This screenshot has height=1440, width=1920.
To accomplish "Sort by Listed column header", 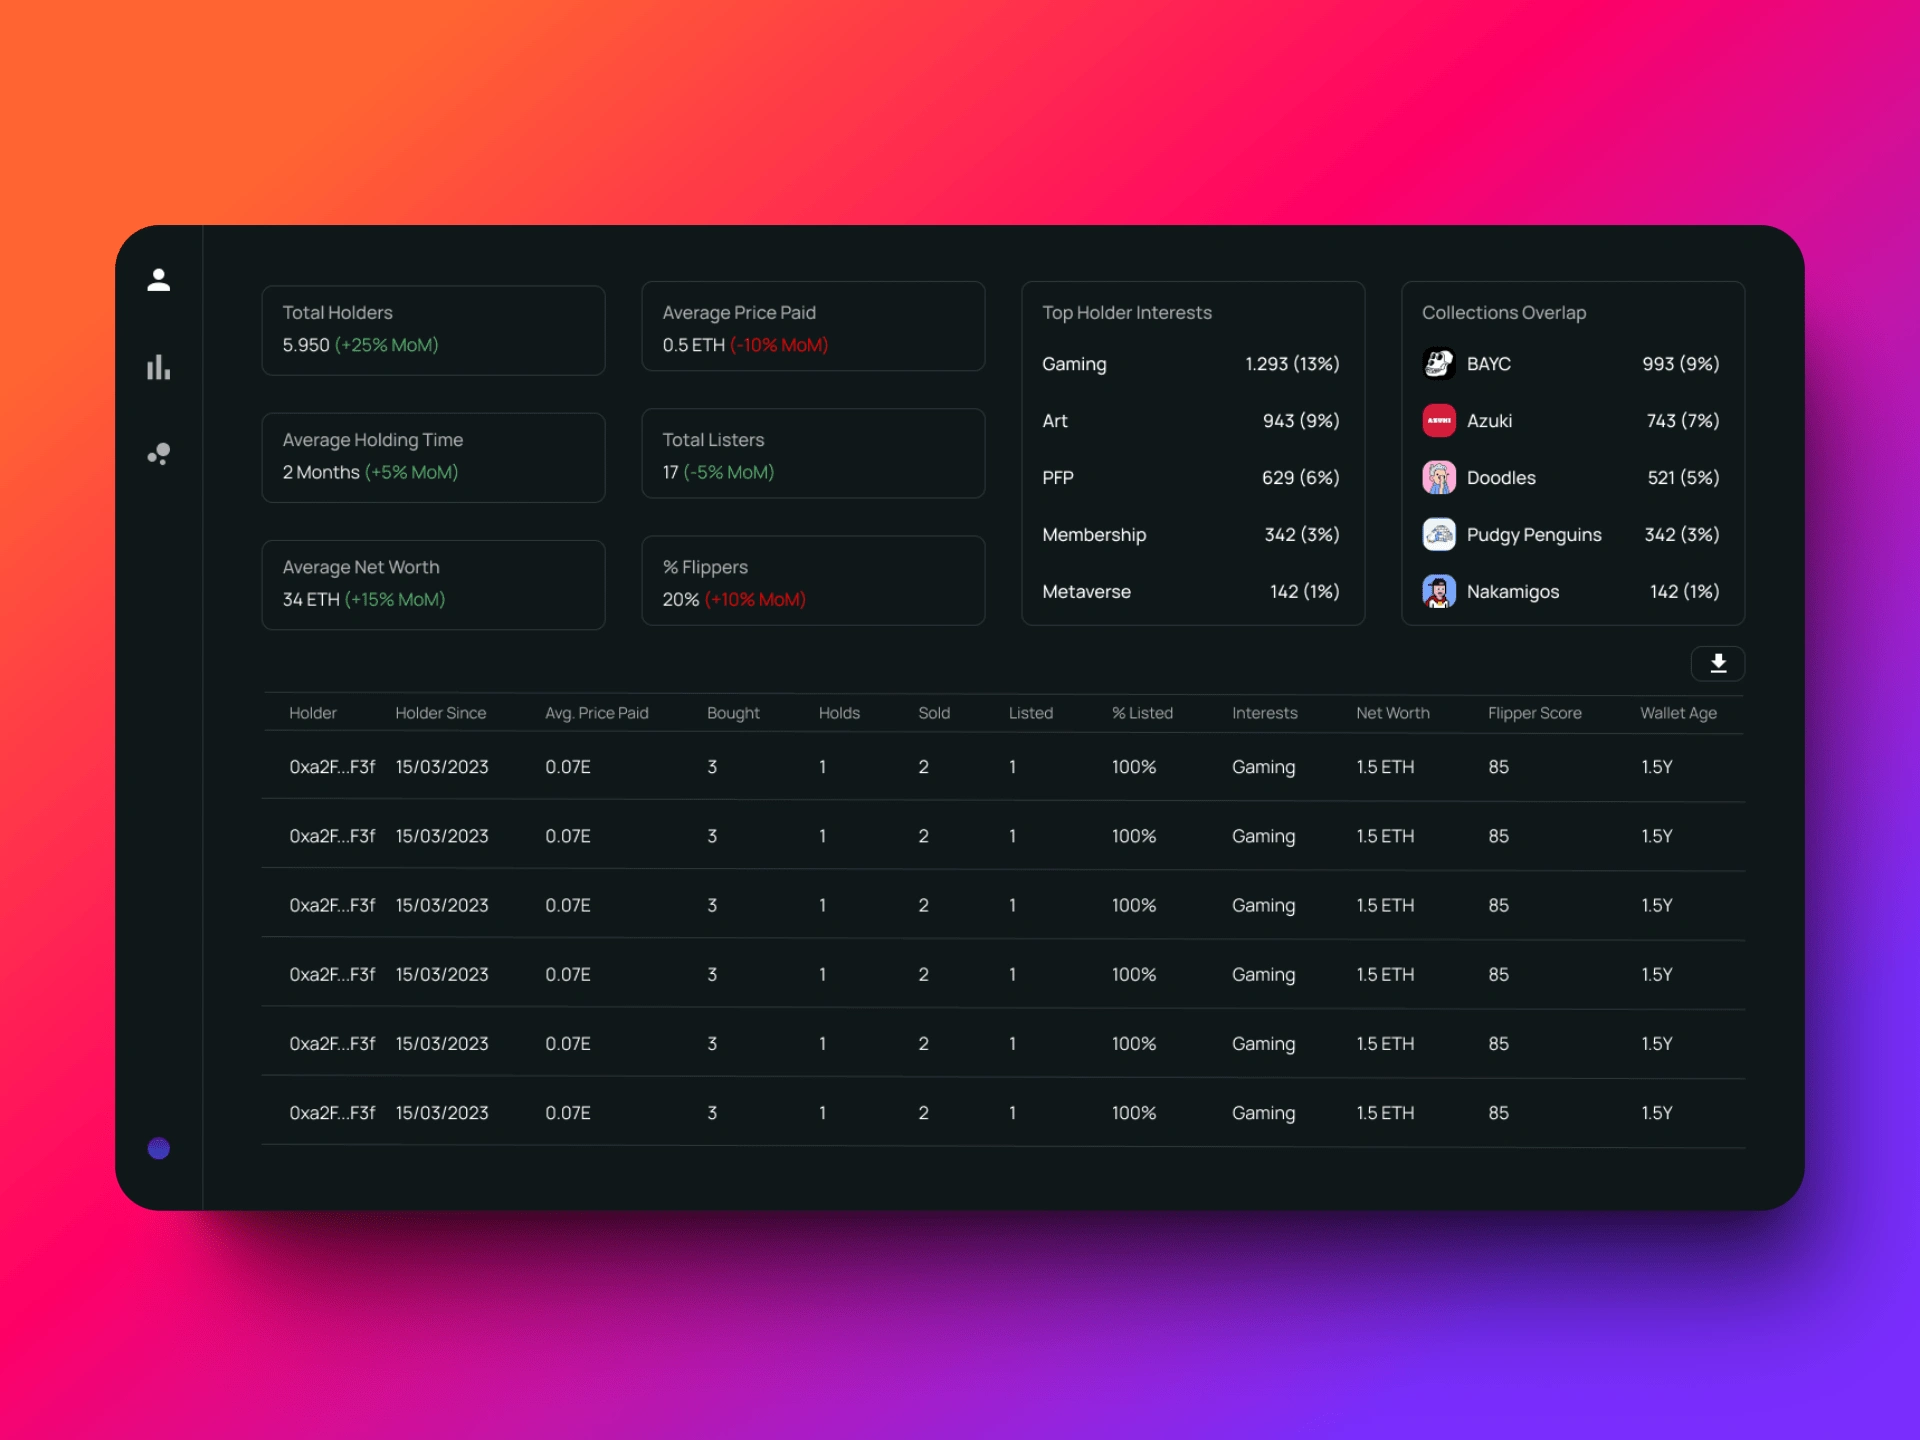I will click(1030, 713).
